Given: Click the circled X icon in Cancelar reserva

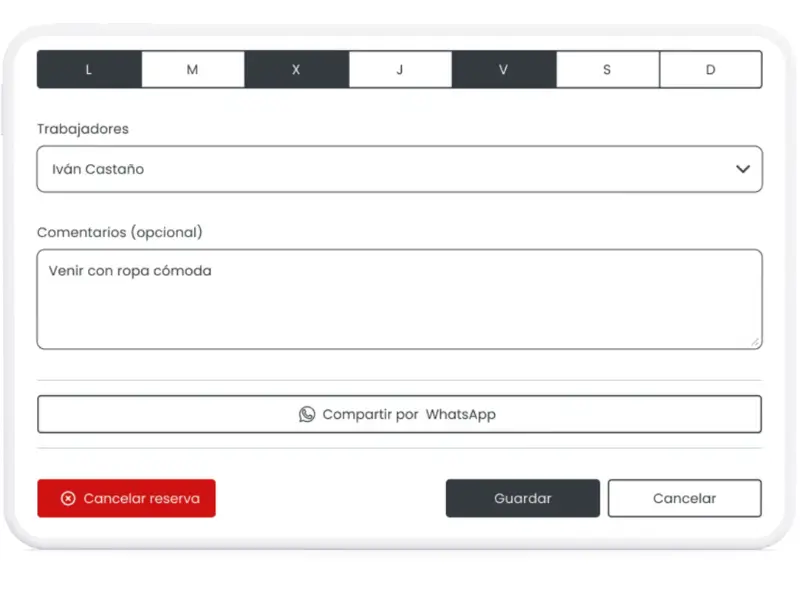Looking at the screenshot, I should coord(68,498).
